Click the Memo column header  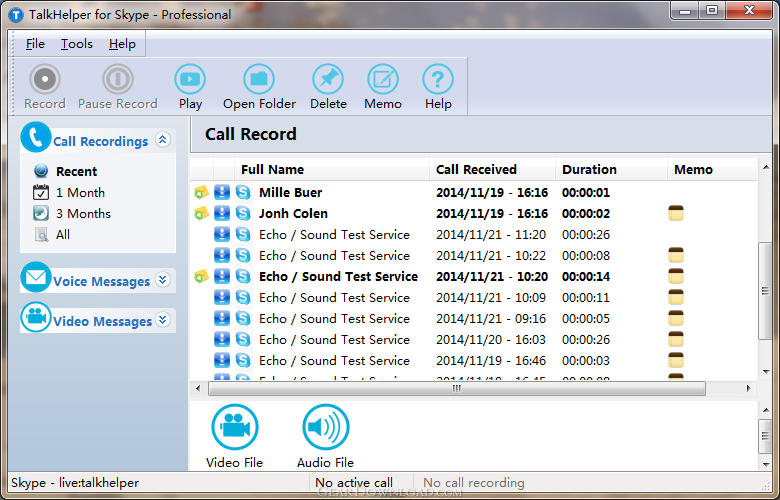(x=712, y=169)
